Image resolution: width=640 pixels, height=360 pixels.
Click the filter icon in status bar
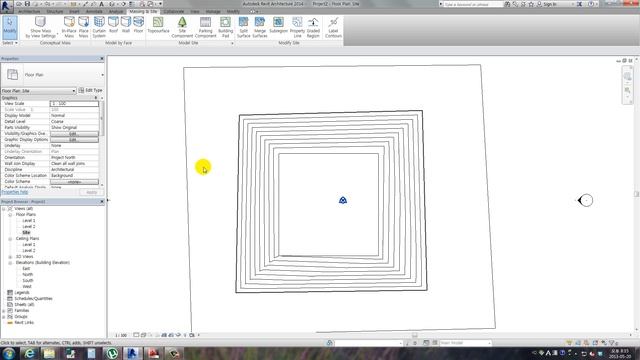(611, 343)
